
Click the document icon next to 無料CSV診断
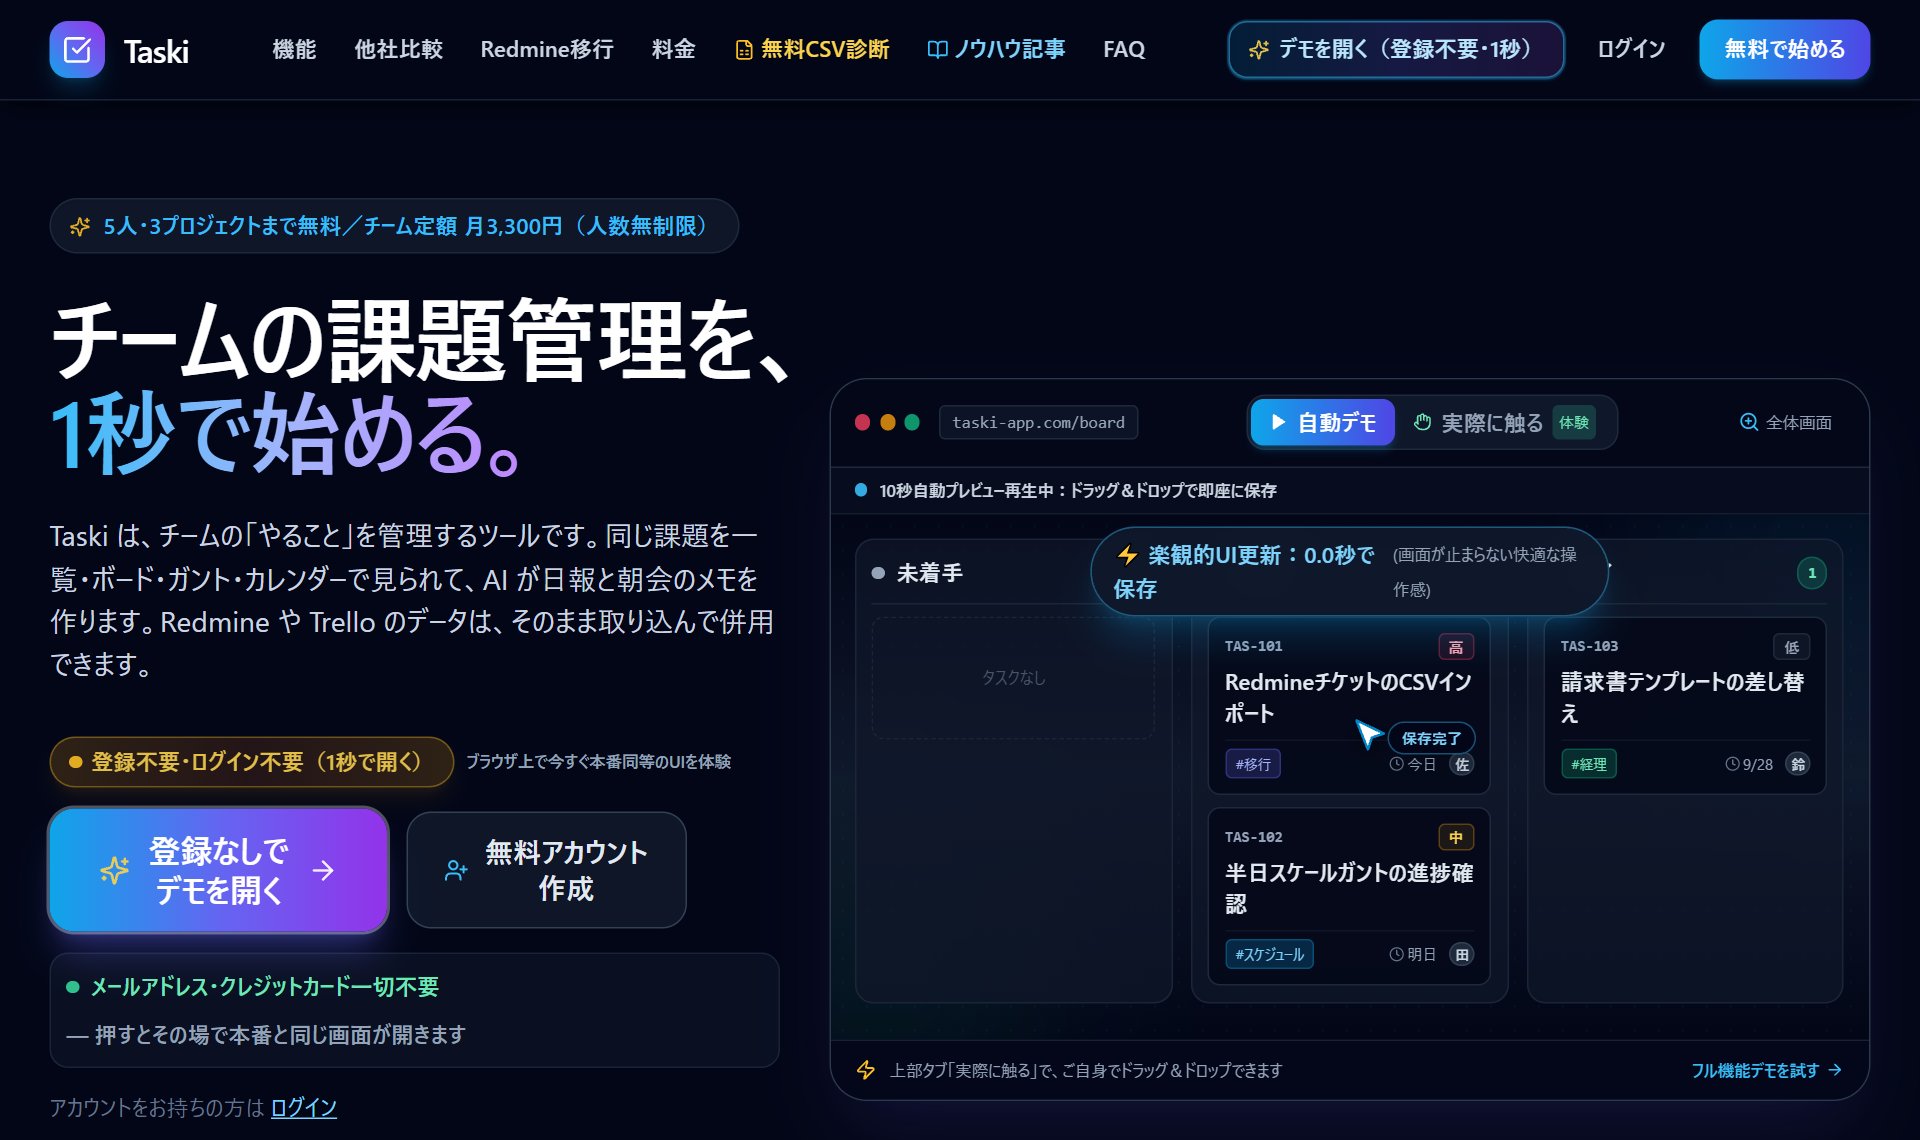(x=744, y=49)
